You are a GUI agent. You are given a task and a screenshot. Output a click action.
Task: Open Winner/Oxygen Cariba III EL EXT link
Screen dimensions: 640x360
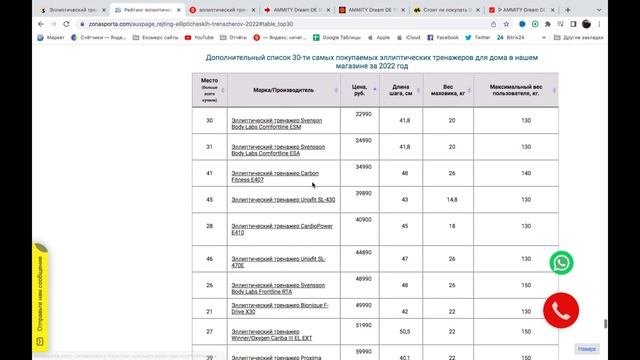tap(272, 335)
